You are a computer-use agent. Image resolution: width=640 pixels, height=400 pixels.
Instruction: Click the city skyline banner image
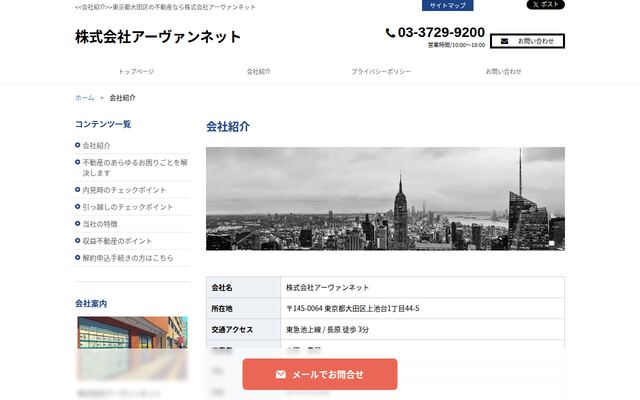coord(385,199)
